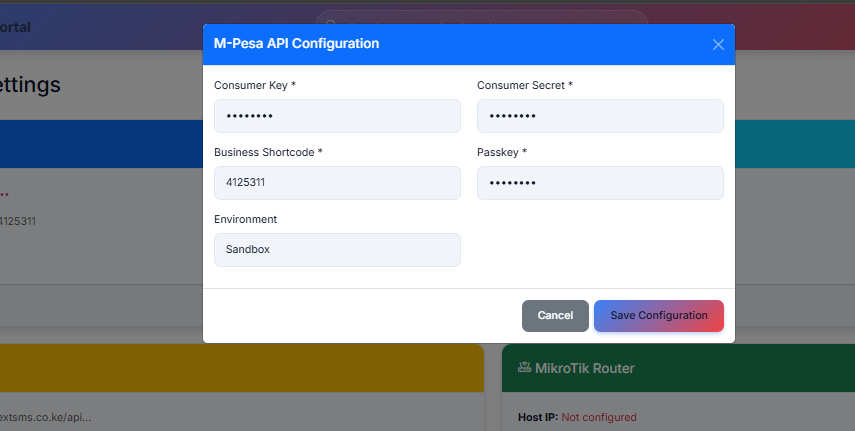Click the 'Consumer Secret *' label
Screen dimensions: 855x431
pos(525,85)
